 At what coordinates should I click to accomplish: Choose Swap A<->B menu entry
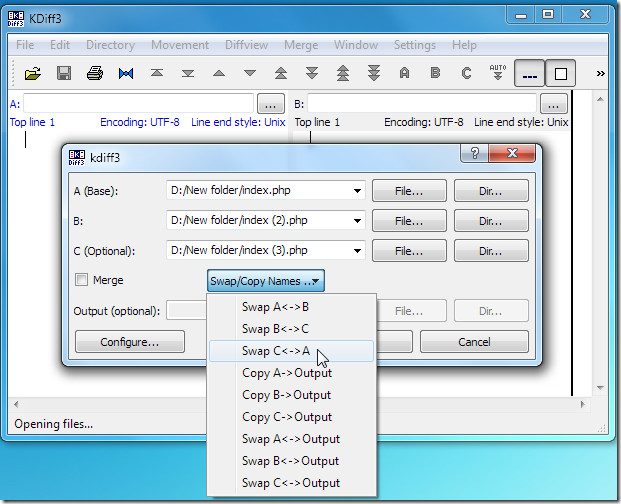(292, 307)
